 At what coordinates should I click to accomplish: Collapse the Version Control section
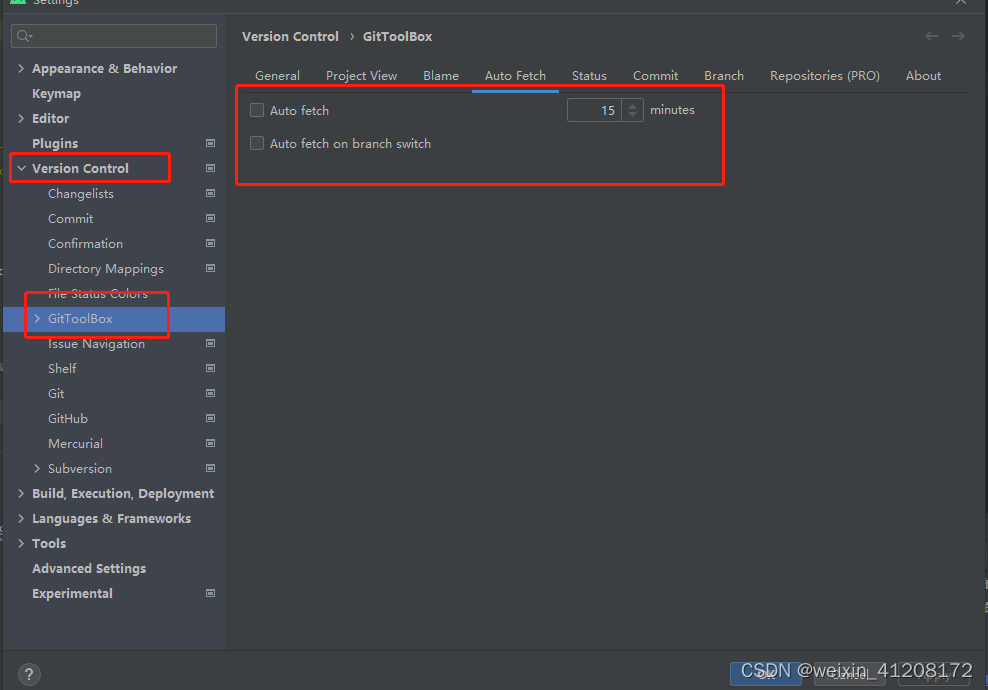(21, 168)
